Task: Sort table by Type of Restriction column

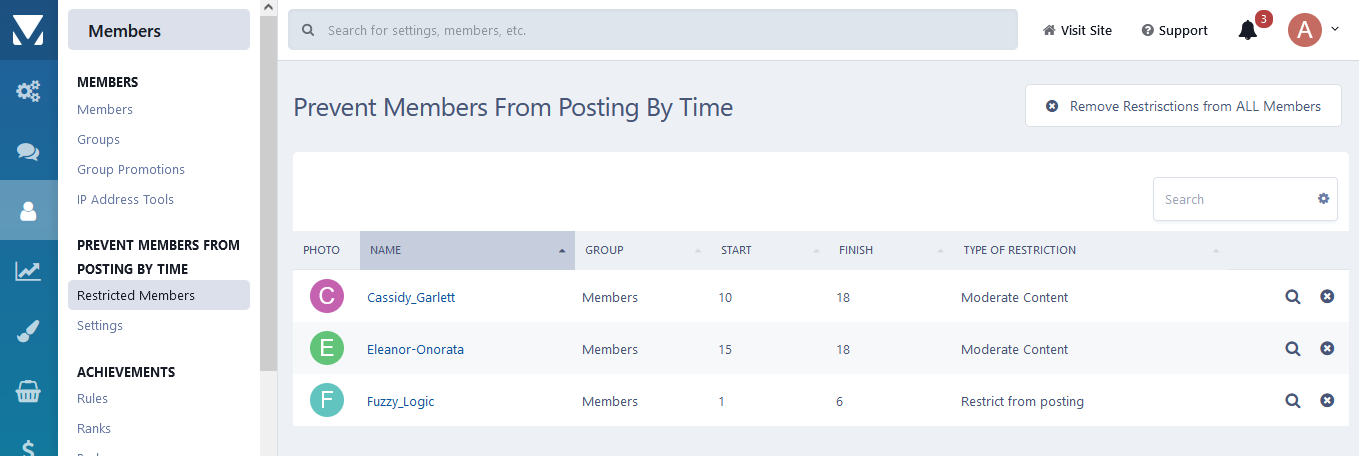Action: tap(1090, 250)
